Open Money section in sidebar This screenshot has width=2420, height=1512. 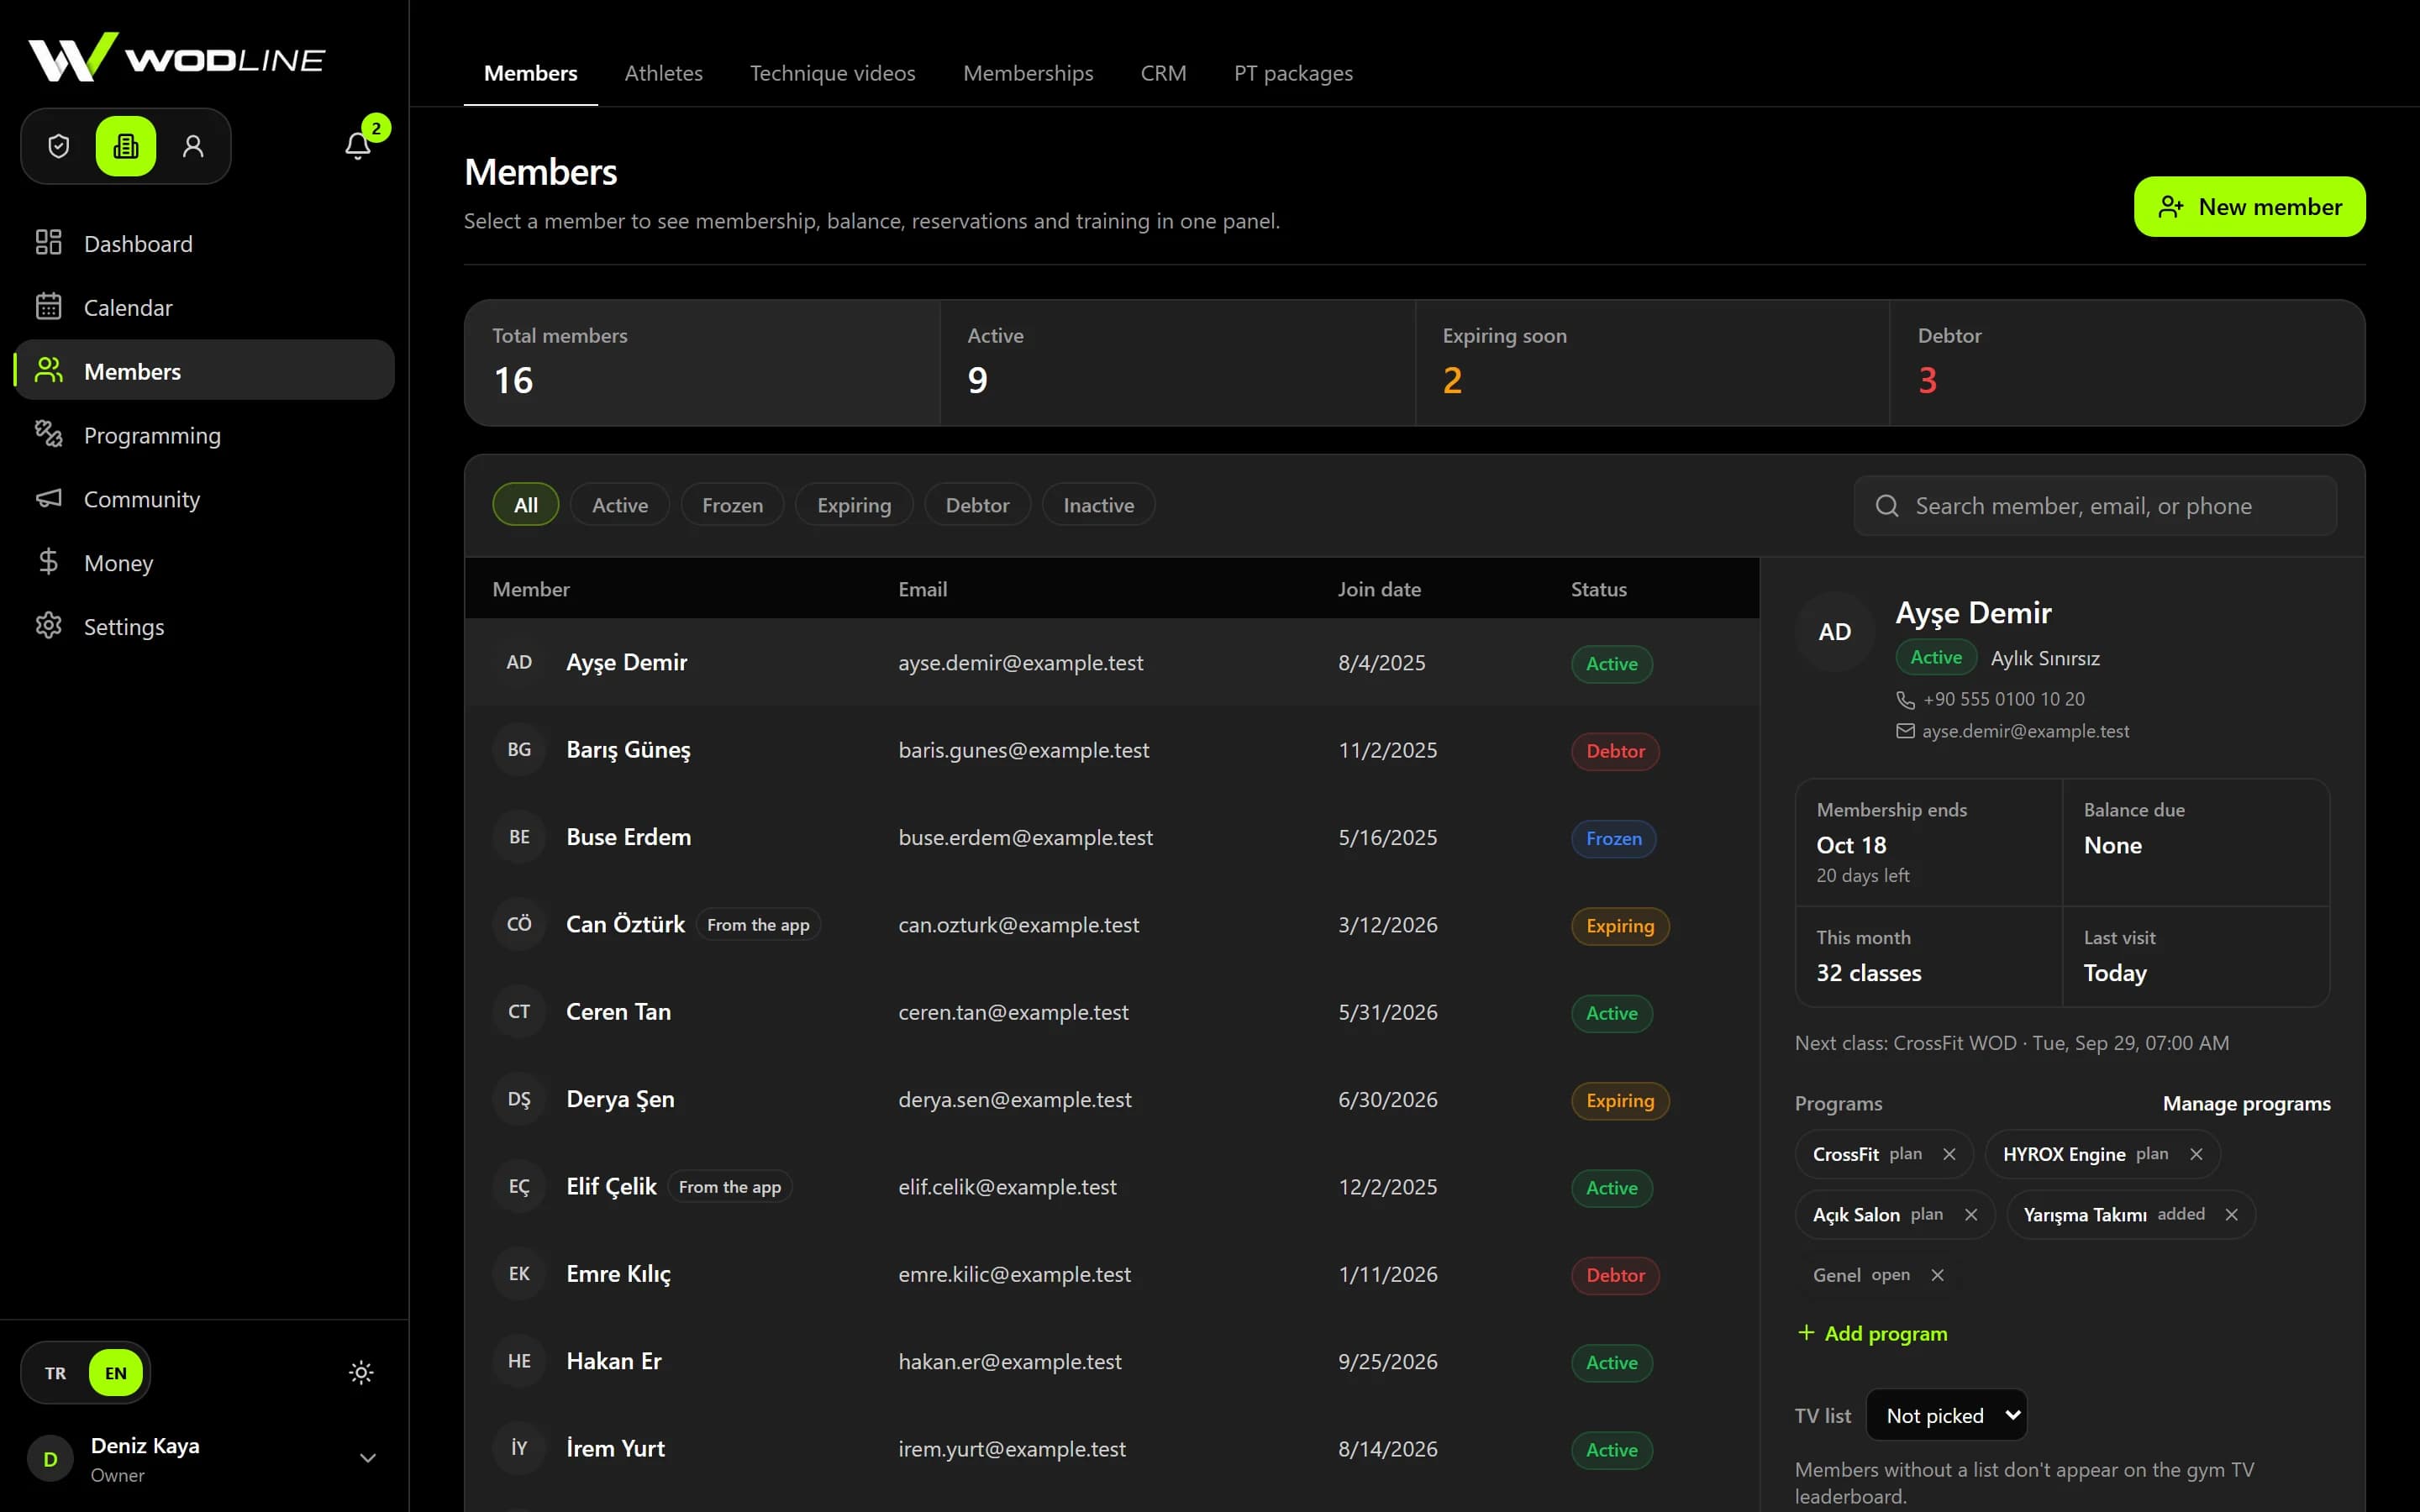[x=204, y=563]
